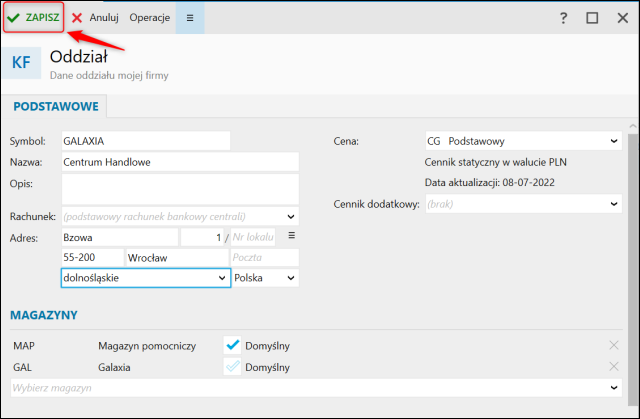Remove the GAL Galaxia warehouse row

614,367
